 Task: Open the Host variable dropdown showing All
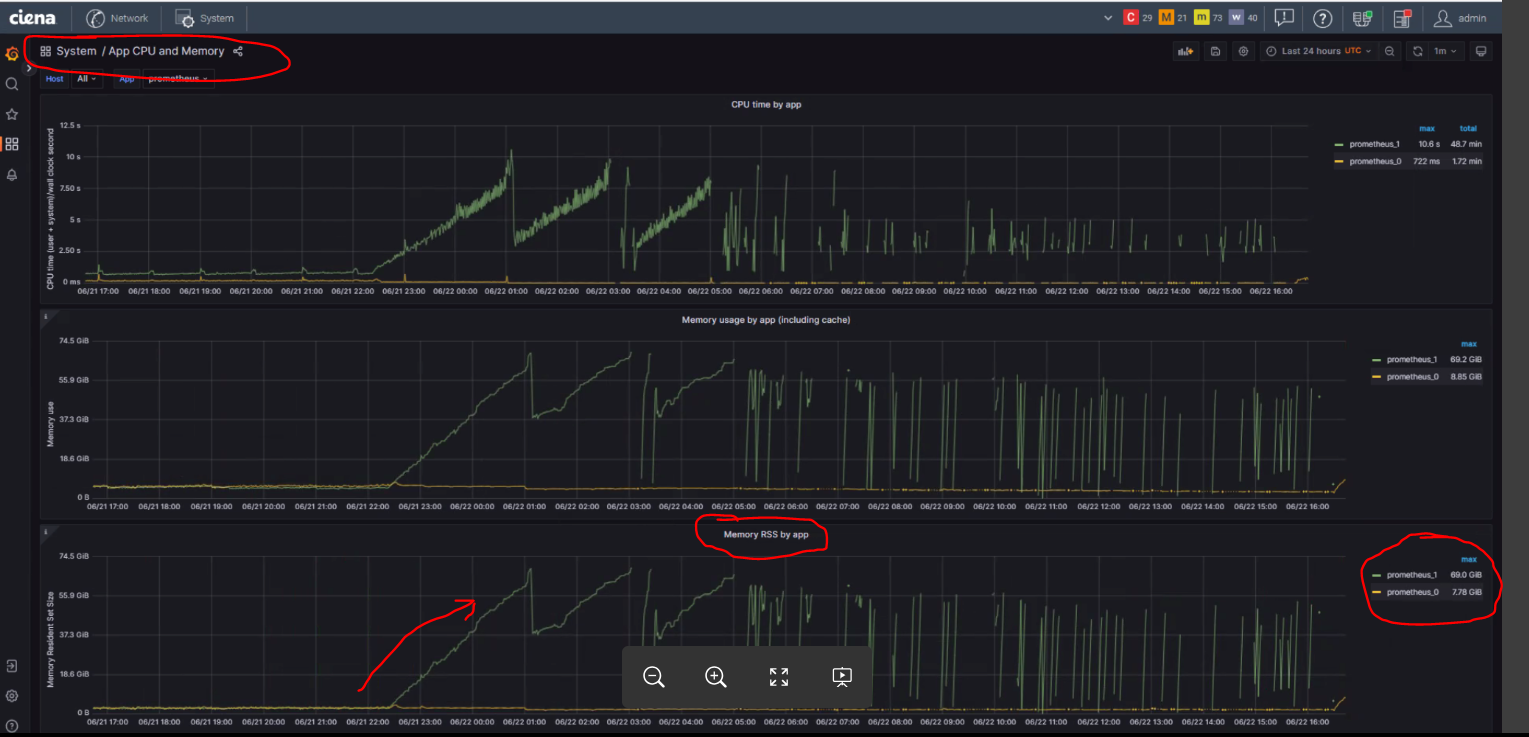(x=87, y=78)
